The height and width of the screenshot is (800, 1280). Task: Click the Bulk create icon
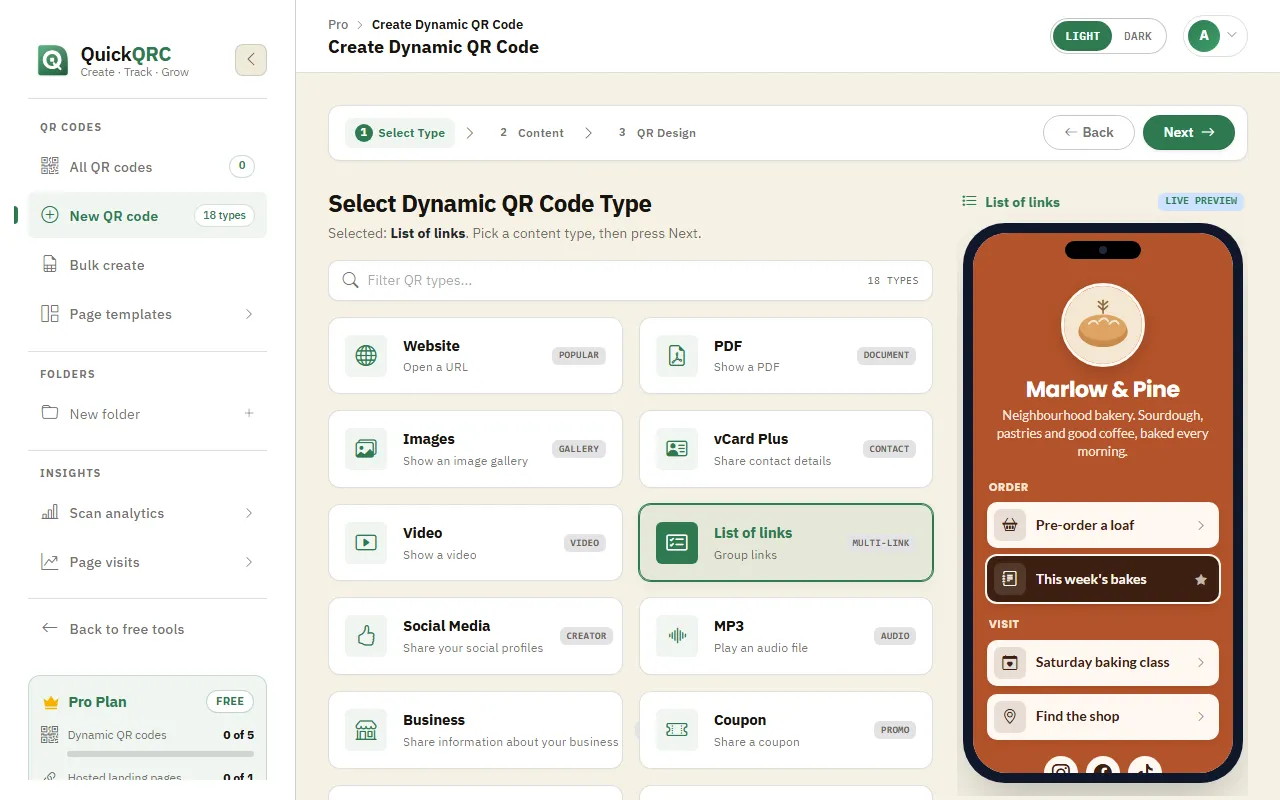tap(49, 265)
